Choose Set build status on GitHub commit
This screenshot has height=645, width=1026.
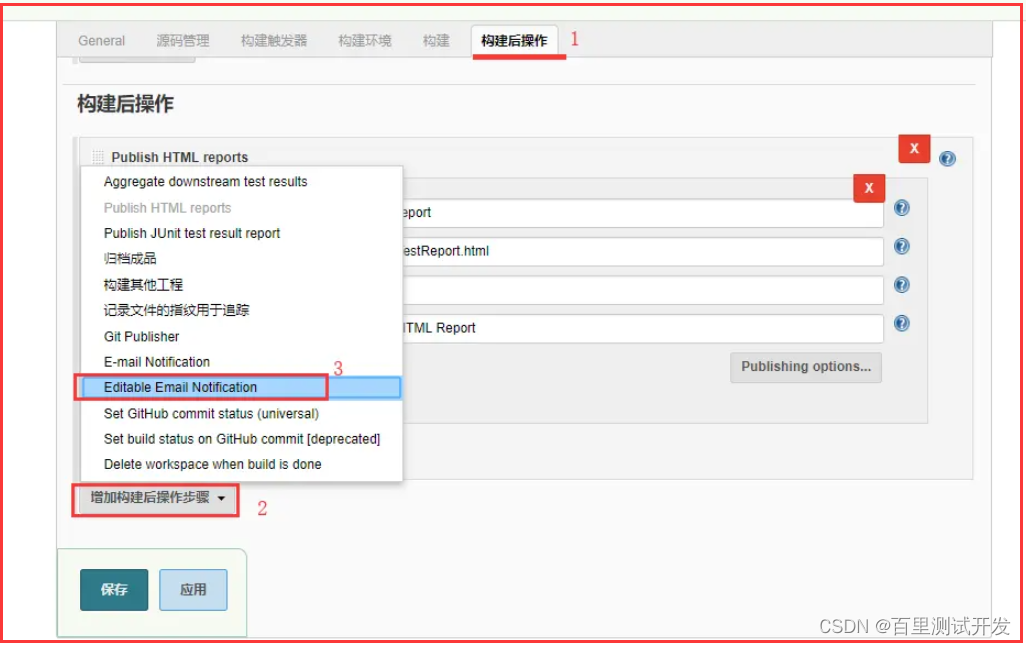click(241, 439)
